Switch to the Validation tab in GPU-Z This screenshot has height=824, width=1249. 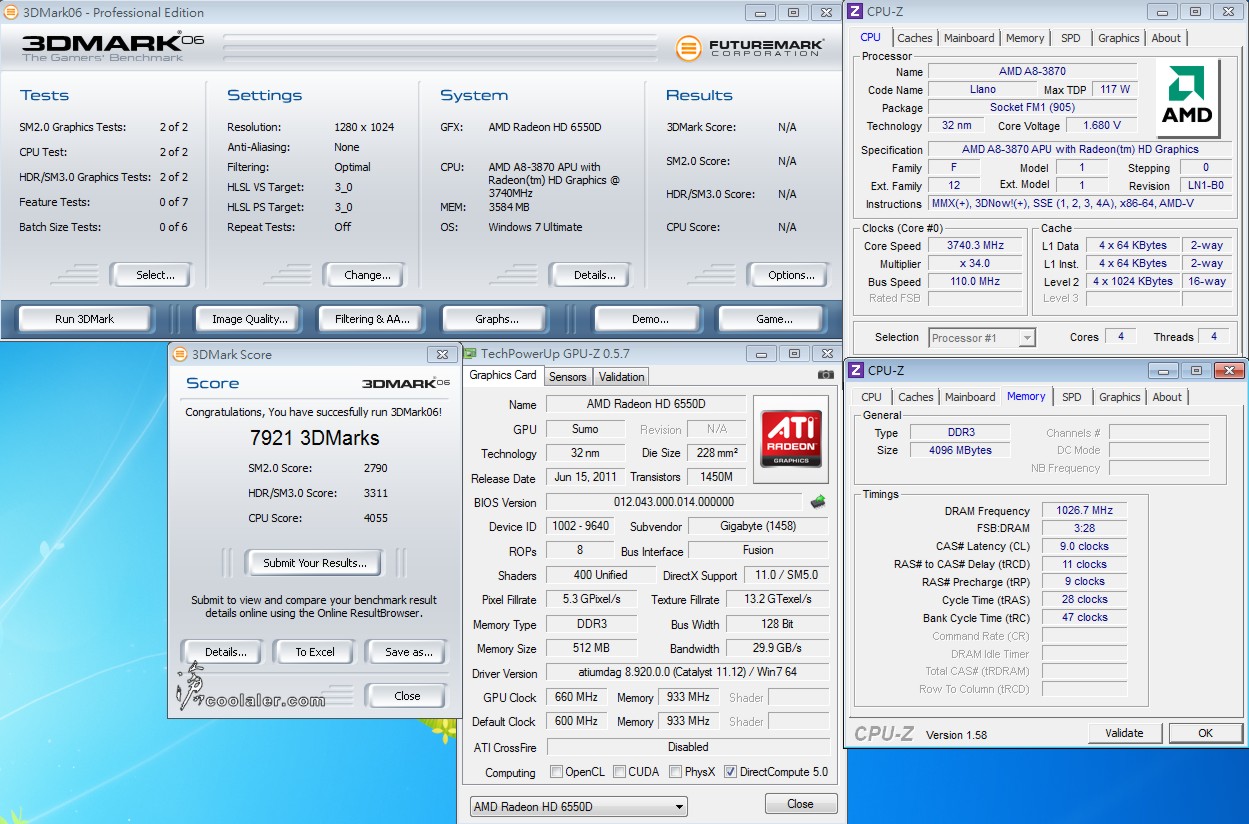621,377
